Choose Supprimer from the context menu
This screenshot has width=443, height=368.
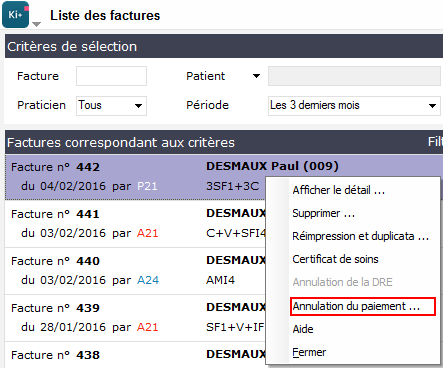323,213
